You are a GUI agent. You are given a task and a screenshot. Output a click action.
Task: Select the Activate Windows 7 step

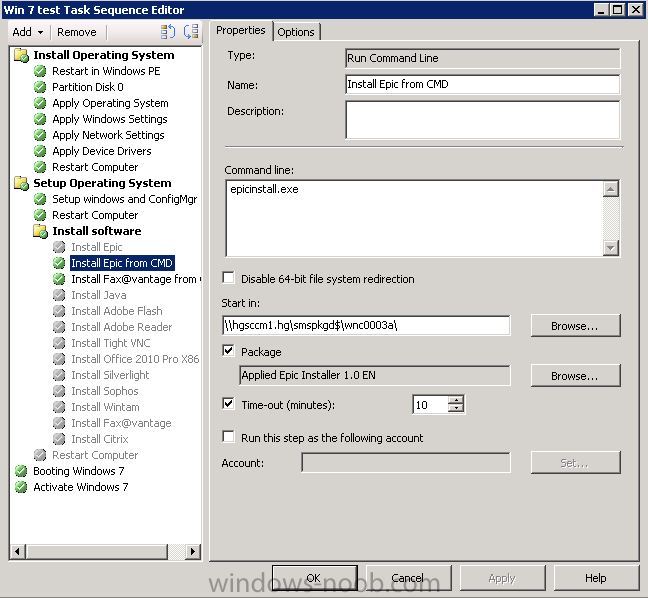pyautogui.click(x=81, y=487)
